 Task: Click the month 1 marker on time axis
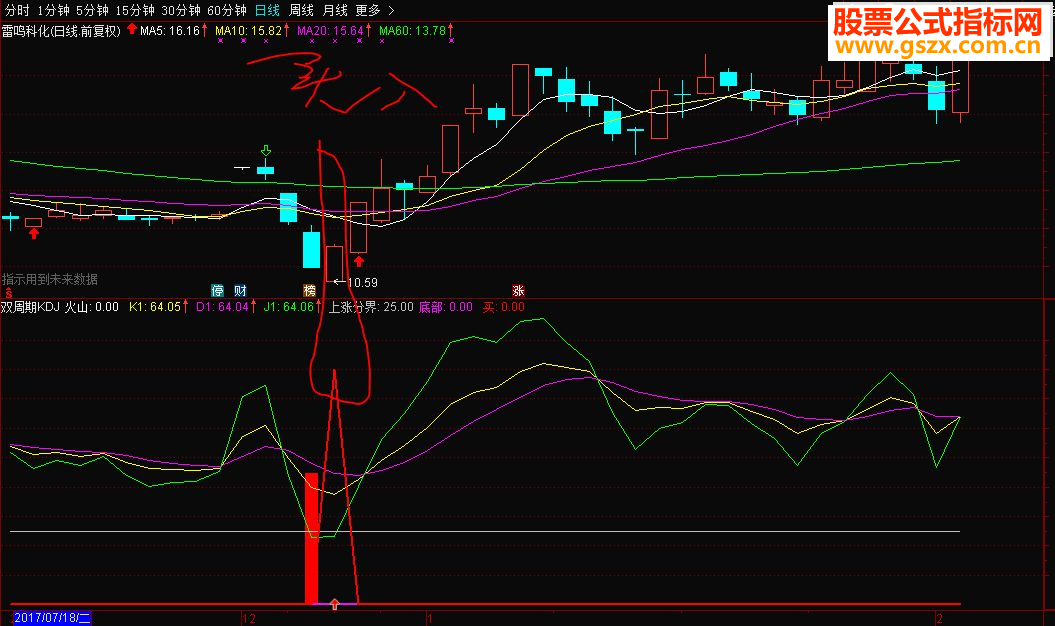tap(429, 619)
